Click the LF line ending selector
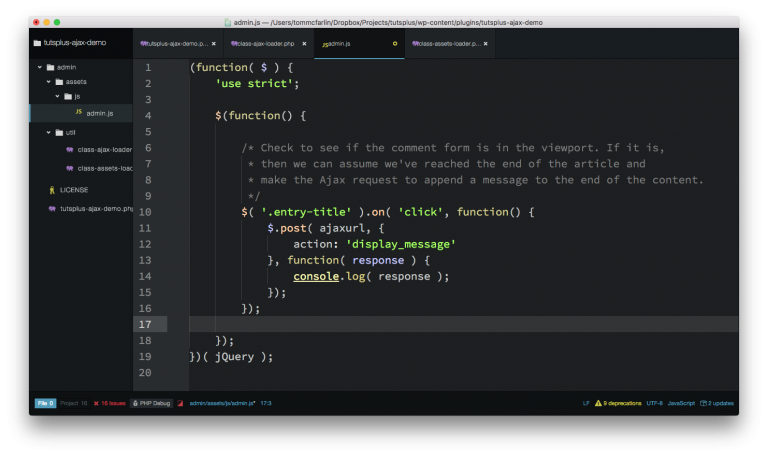This screenshot has height=457, width=768. click(x=586, y=403)
